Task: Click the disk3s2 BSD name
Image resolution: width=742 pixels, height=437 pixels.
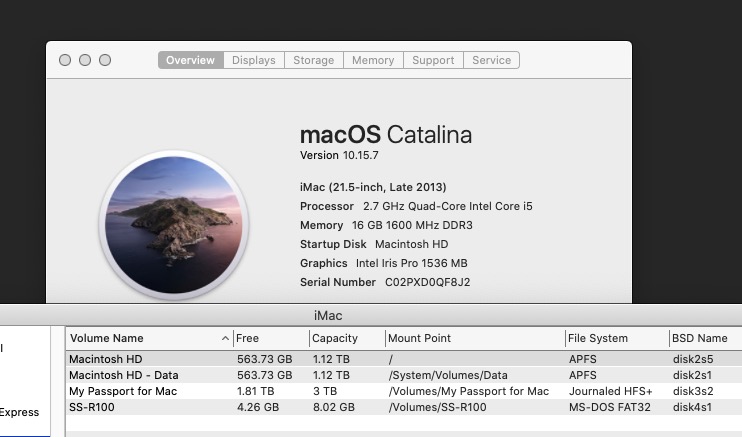Action: [693, 391]
